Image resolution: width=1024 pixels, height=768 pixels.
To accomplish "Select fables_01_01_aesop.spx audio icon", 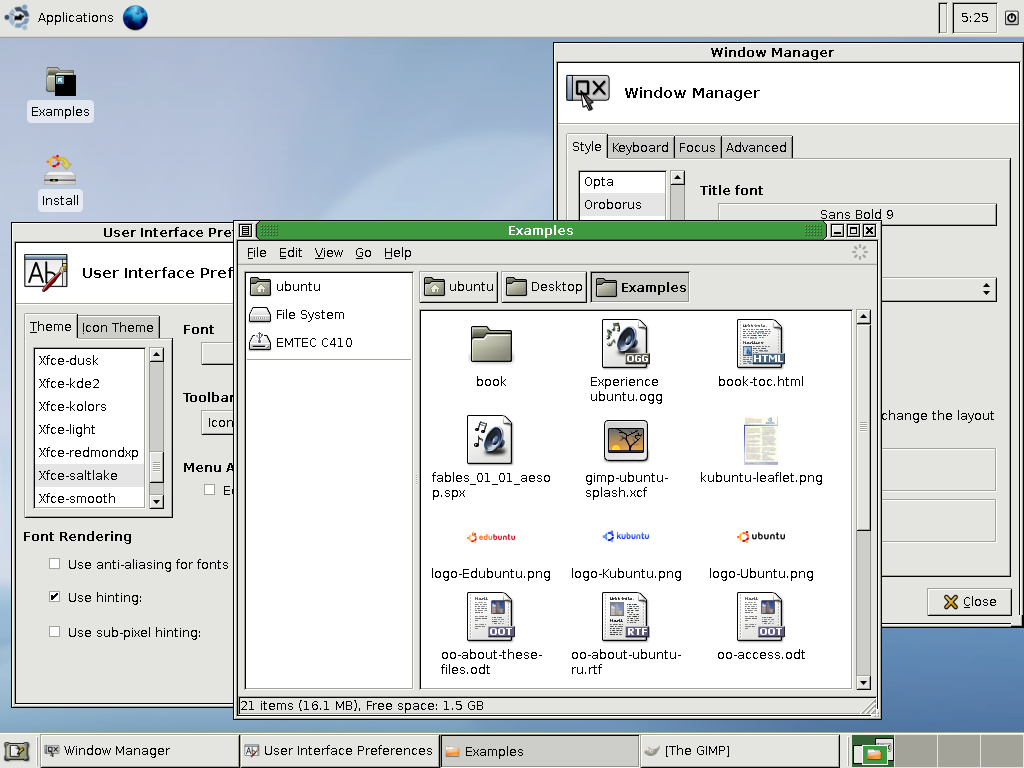I will [x=490, y=440].
